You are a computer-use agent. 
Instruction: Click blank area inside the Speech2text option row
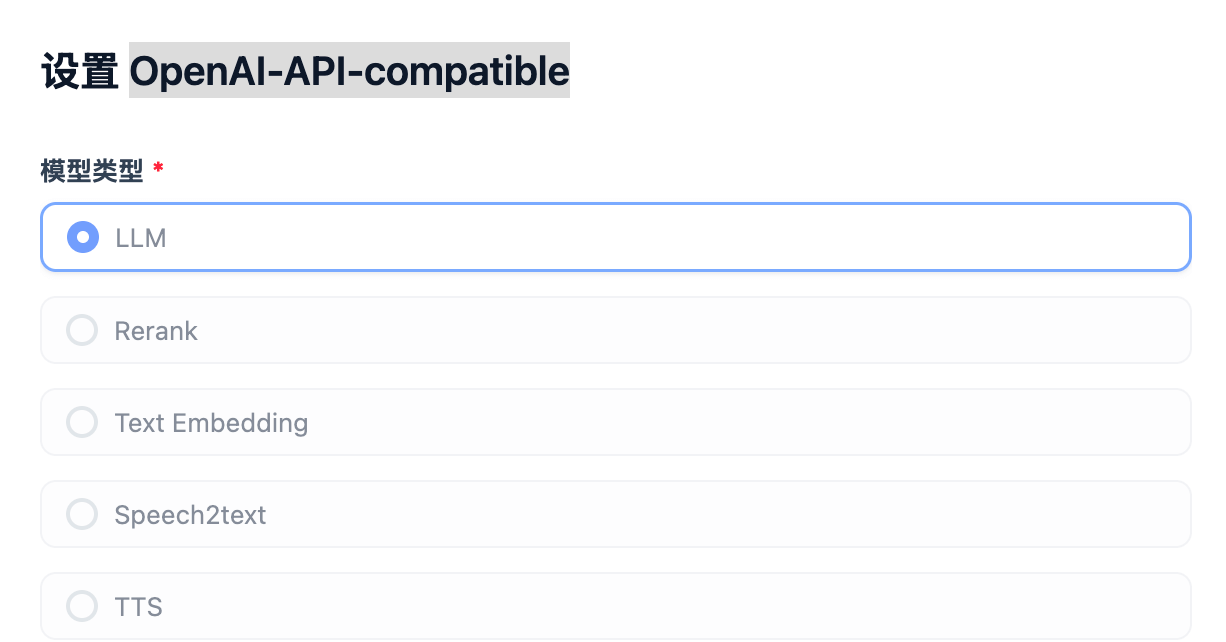point(700,514)
